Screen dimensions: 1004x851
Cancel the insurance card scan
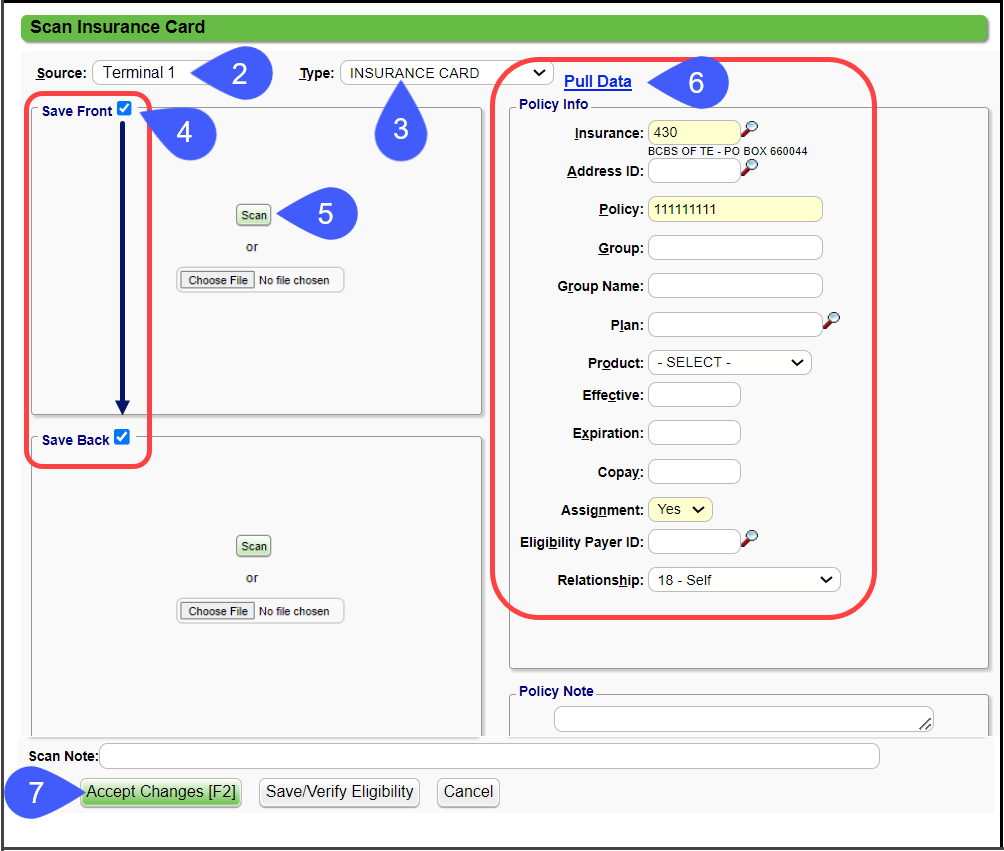[x=468, y=792]
